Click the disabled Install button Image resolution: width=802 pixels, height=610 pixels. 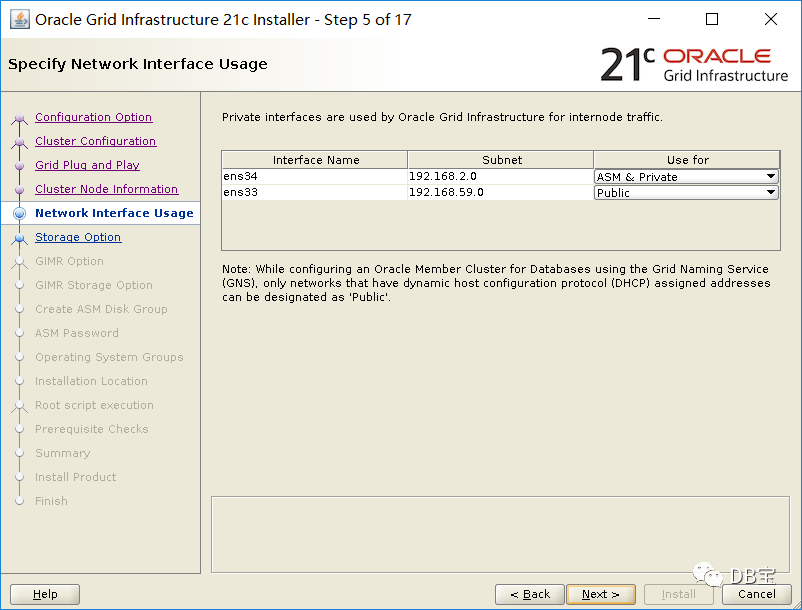click(x=679, y=594)
